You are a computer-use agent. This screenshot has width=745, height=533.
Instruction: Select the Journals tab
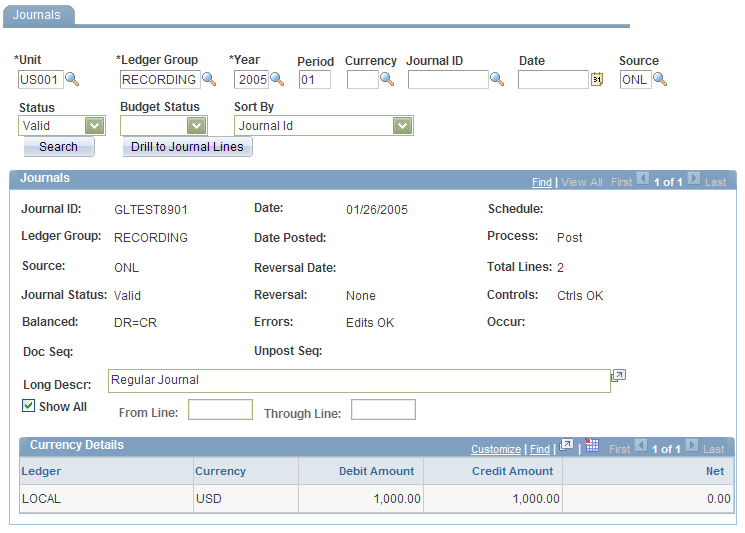[37, 15]
